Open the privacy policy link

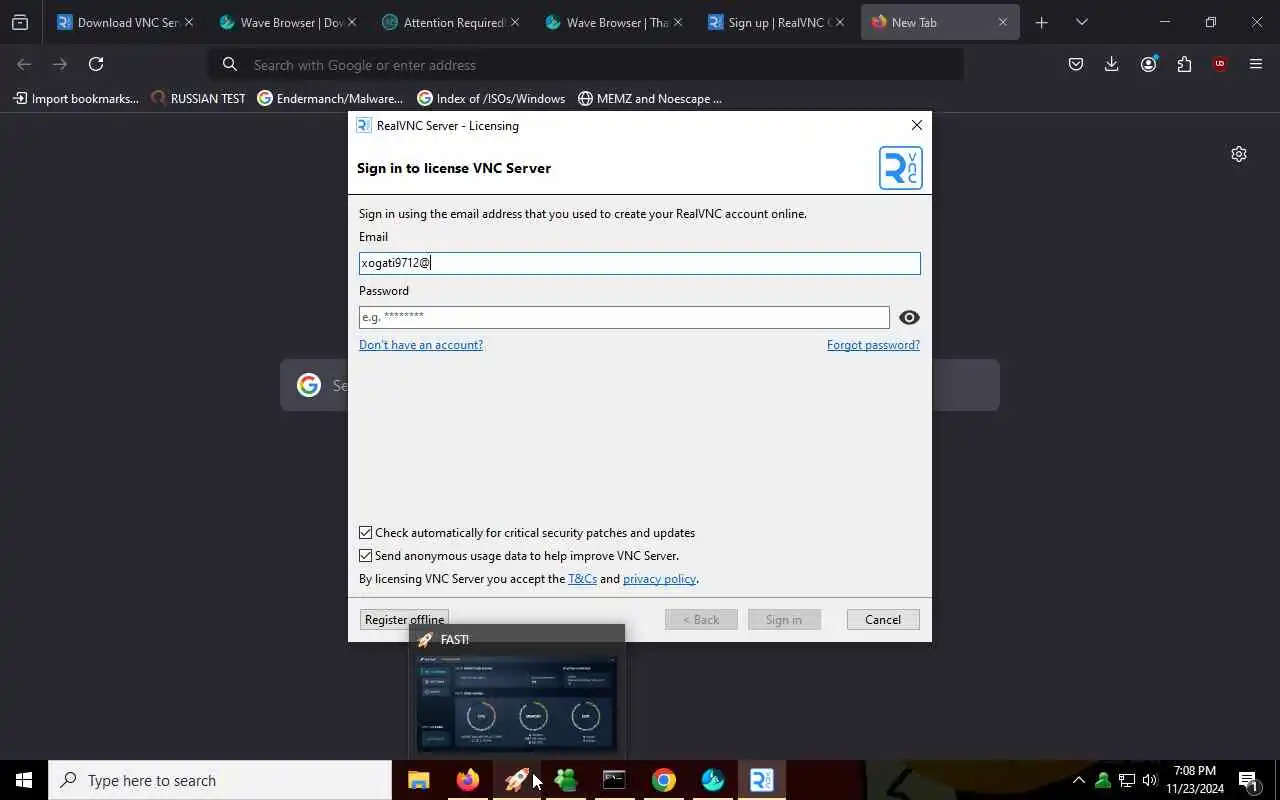click(659, 579)
